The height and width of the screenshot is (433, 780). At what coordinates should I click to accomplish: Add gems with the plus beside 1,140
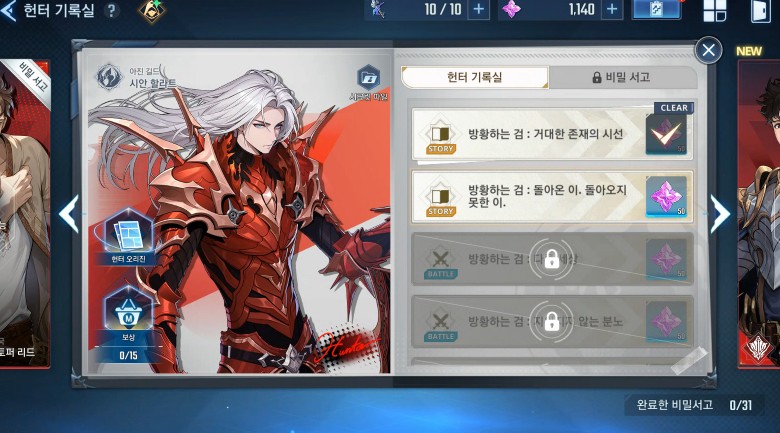tap(612, 9)
